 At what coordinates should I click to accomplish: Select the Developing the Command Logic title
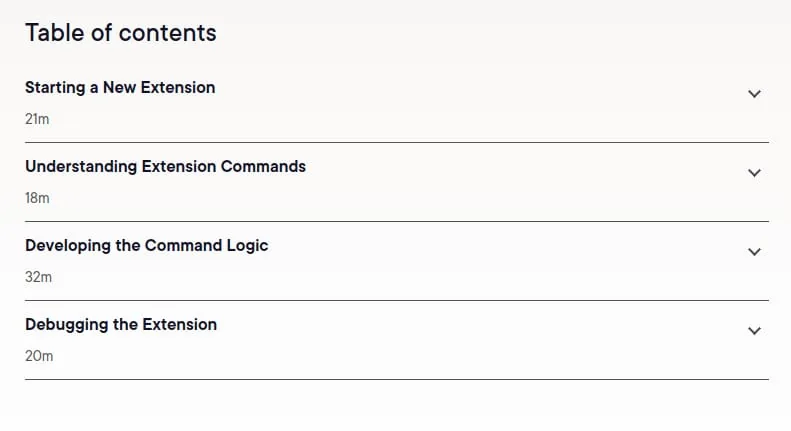tap(147, 246)
